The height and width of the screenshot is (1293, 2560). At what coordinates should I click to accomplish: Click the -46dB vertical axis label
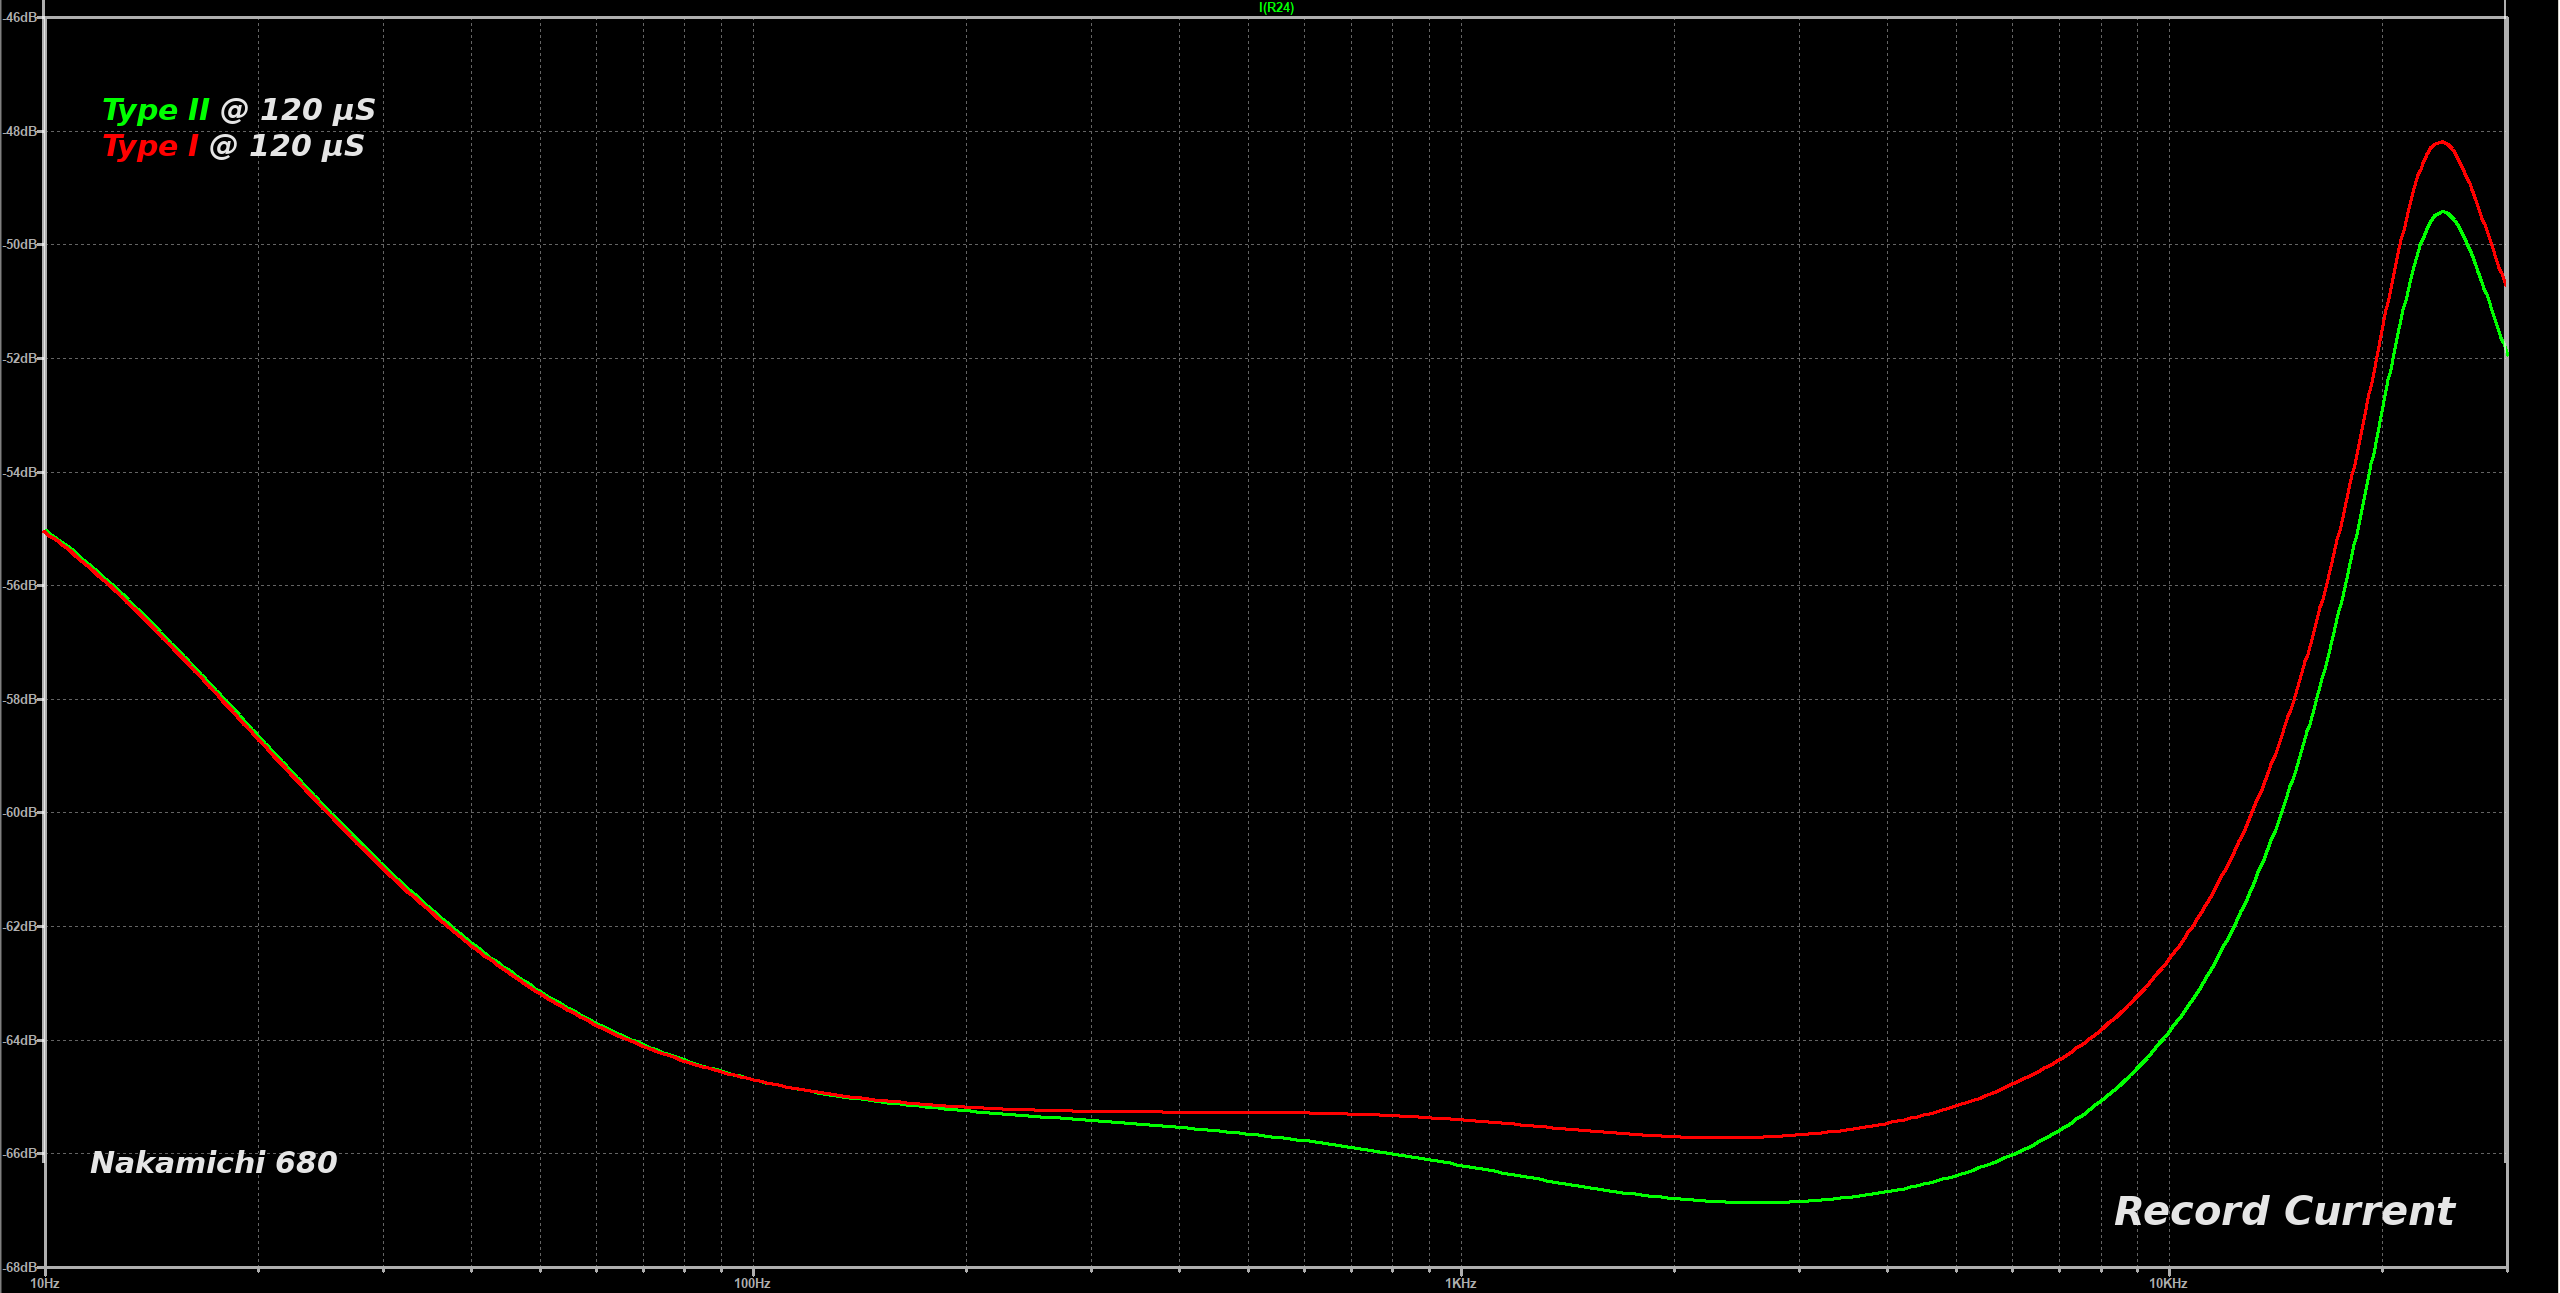tap(20, 18)
